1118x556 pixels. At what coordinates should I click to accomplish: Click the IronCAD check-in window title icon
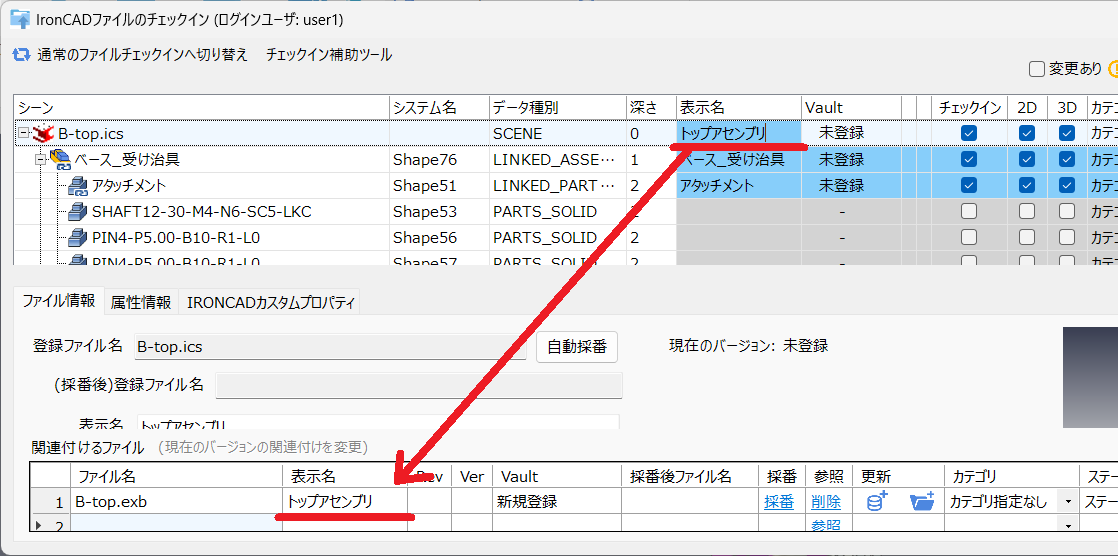20,19
